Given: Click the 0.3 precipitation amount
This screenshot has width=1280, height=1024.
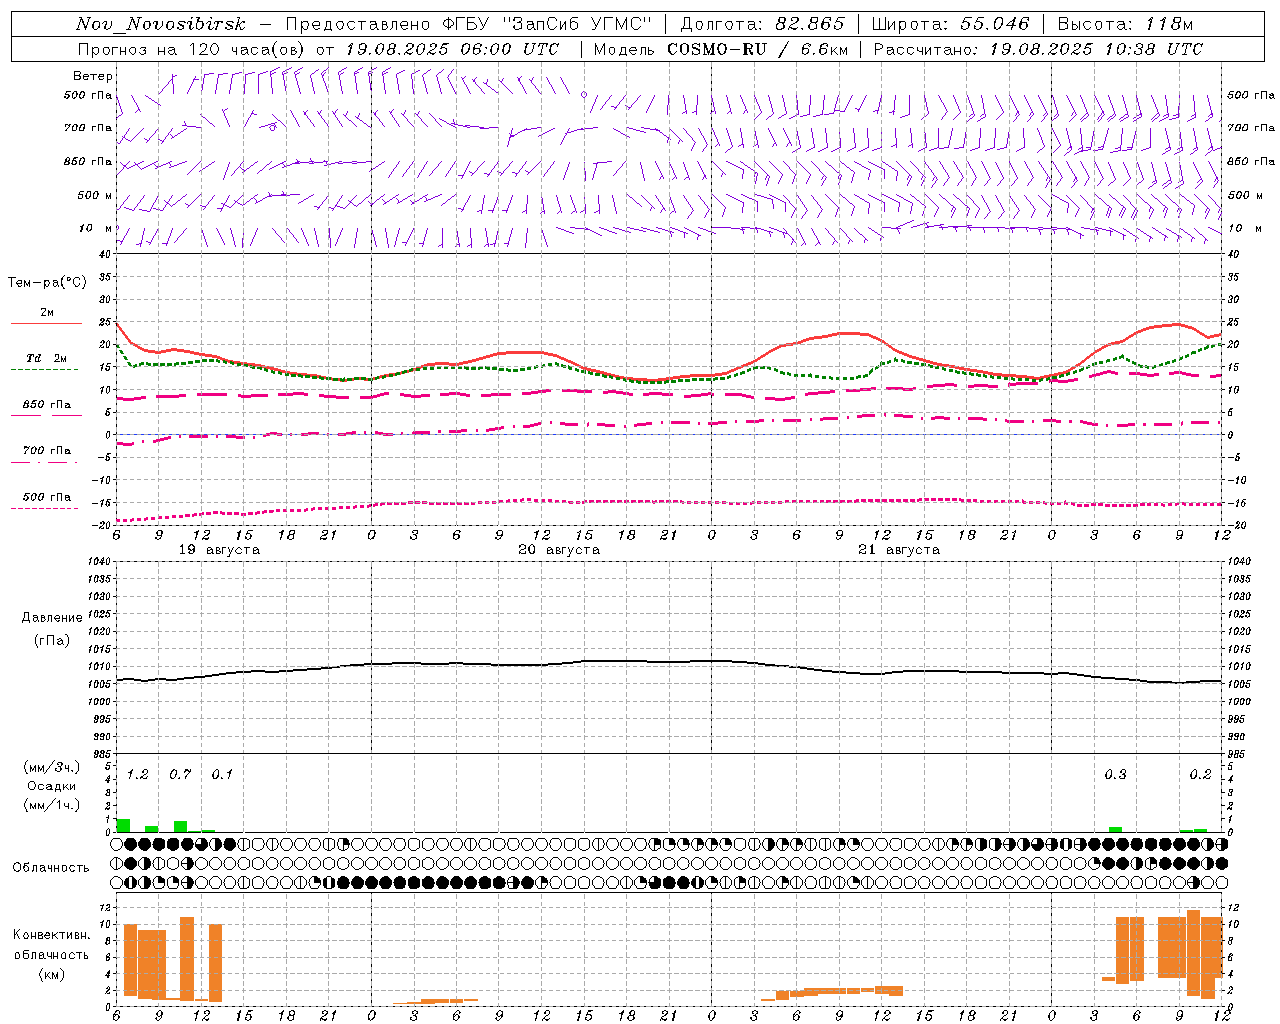Looking at the screenshot, I should [x=1115, y=775].
